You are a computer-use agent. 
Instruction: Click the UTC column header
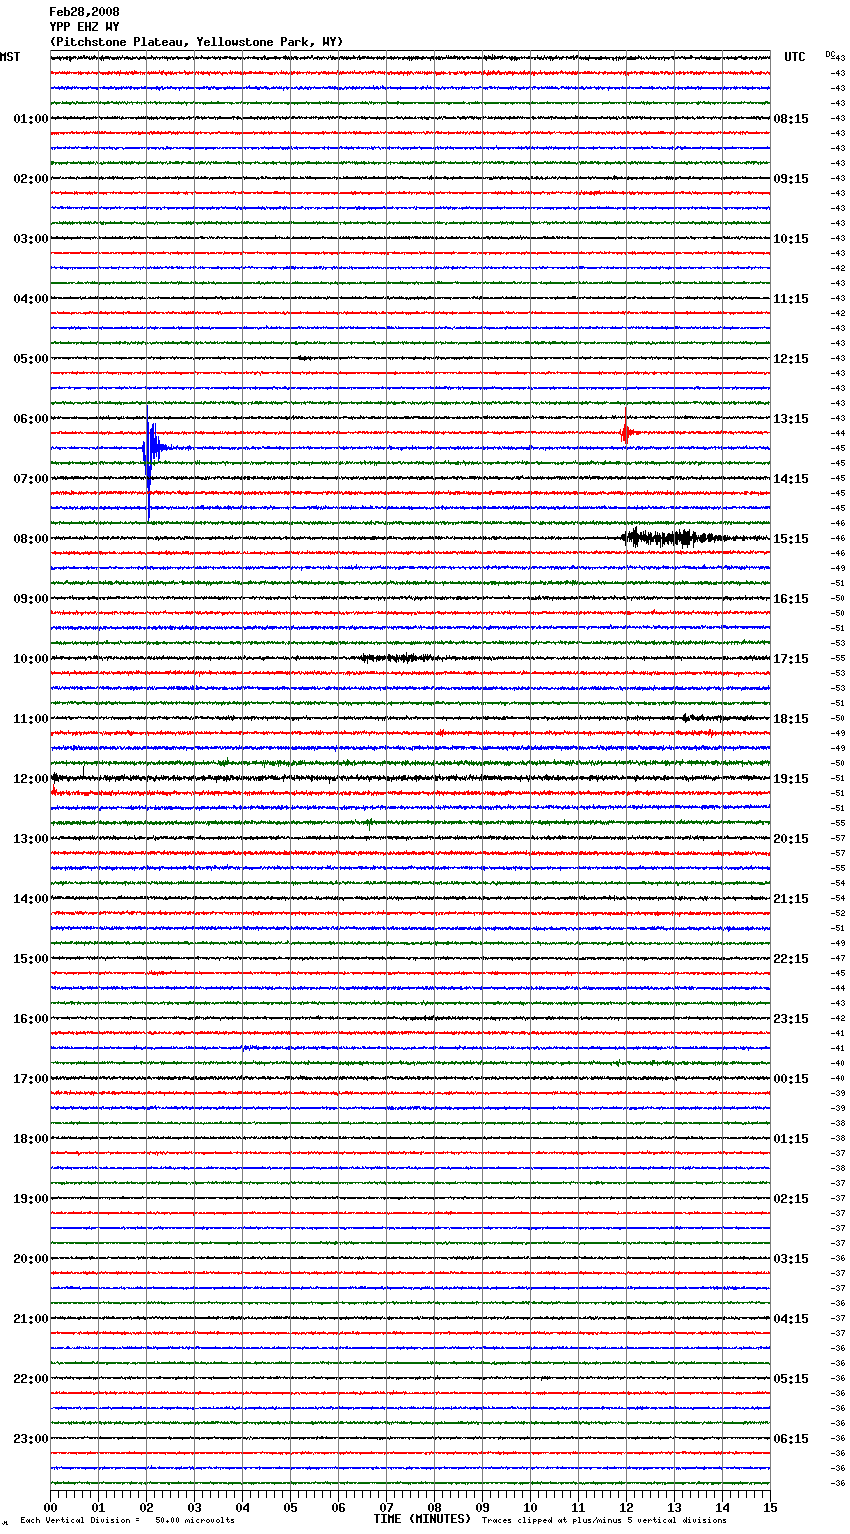795,57
